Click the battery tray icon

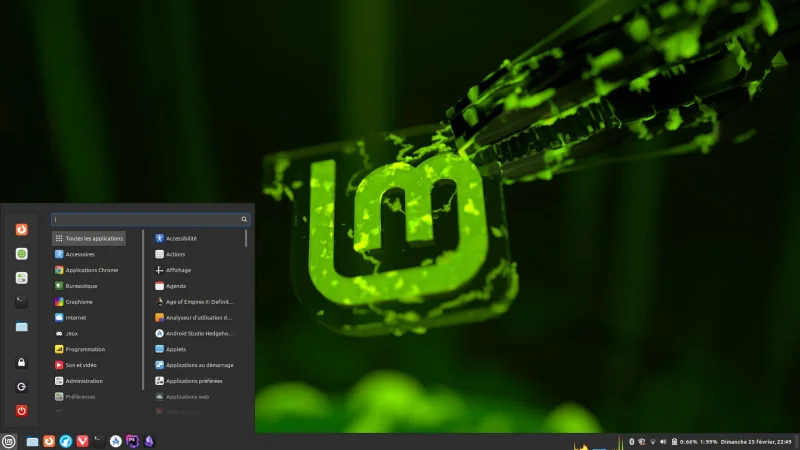pos(674,442)
